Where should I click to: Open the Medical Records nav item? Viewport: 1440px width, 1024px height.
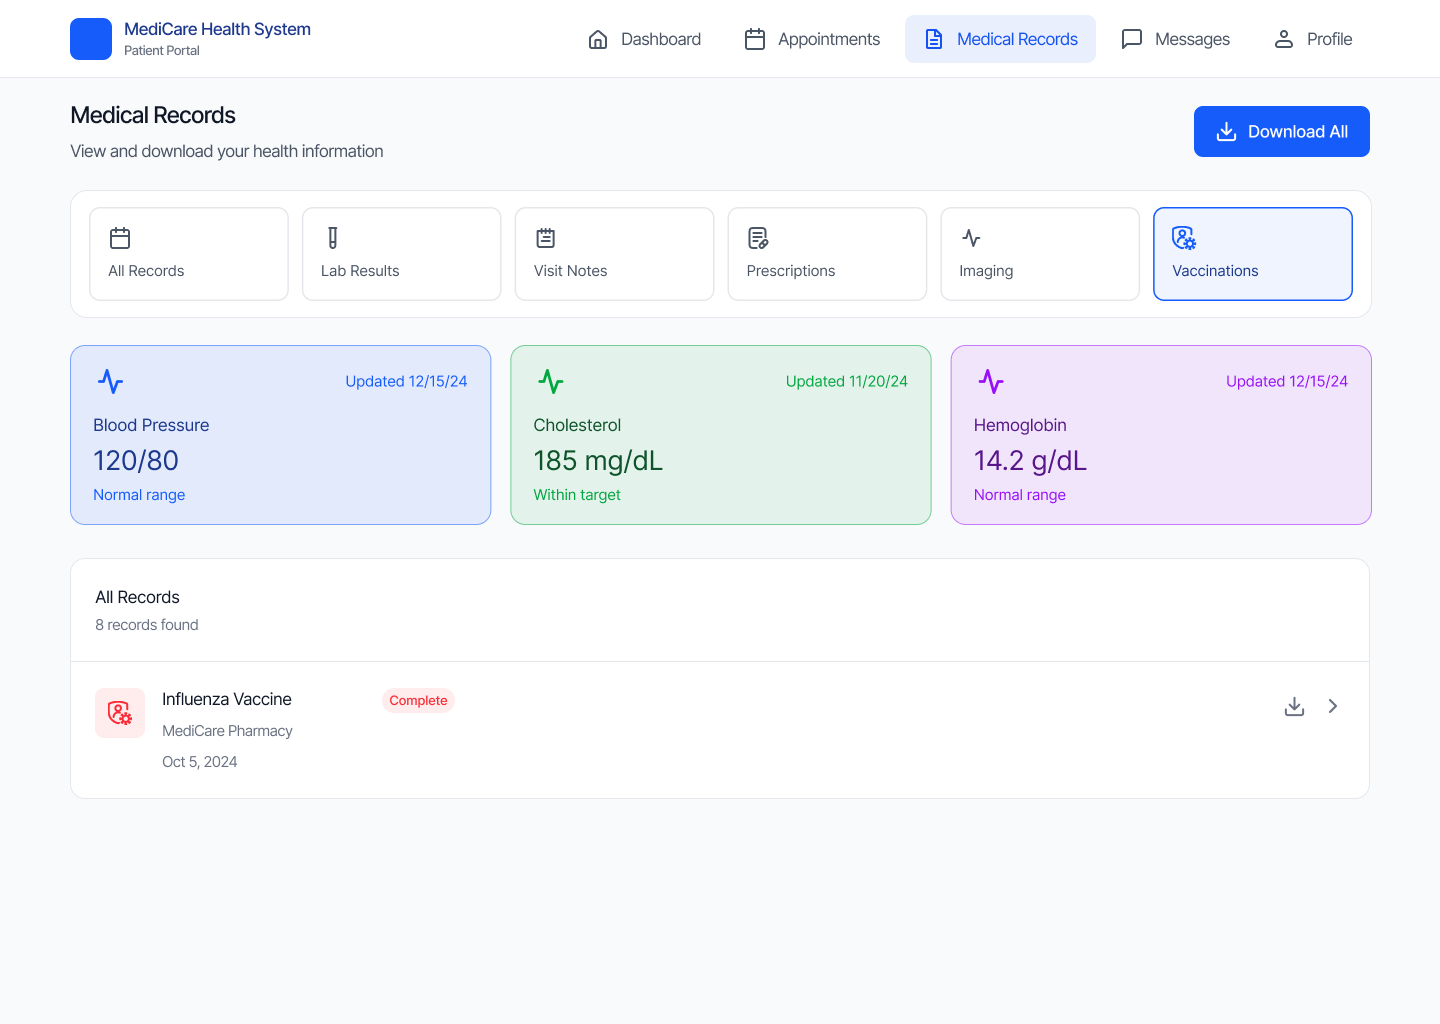click(x=1000, y=39)
